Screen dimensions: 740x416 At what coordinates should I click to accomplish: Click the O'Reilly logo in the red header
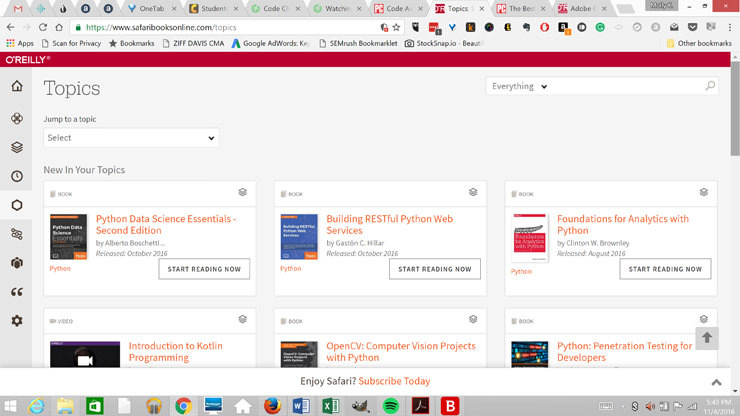[27, 60]
